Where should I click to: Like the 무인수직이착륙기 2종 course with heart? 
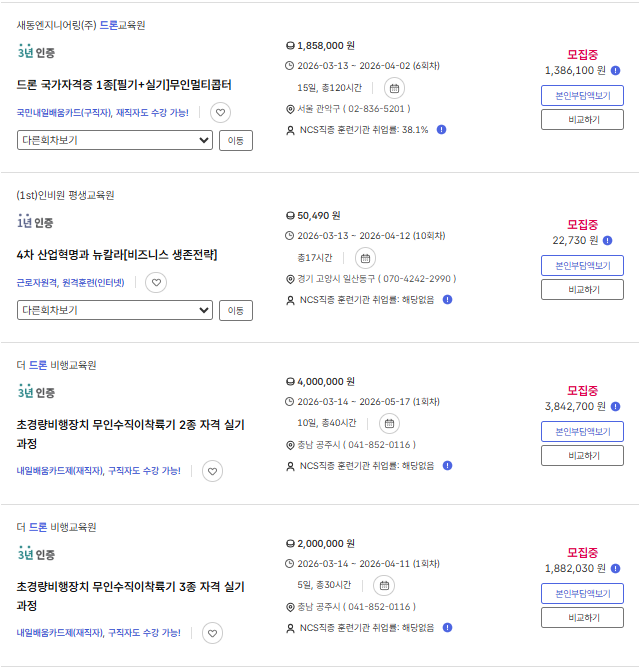pos(212,471)
